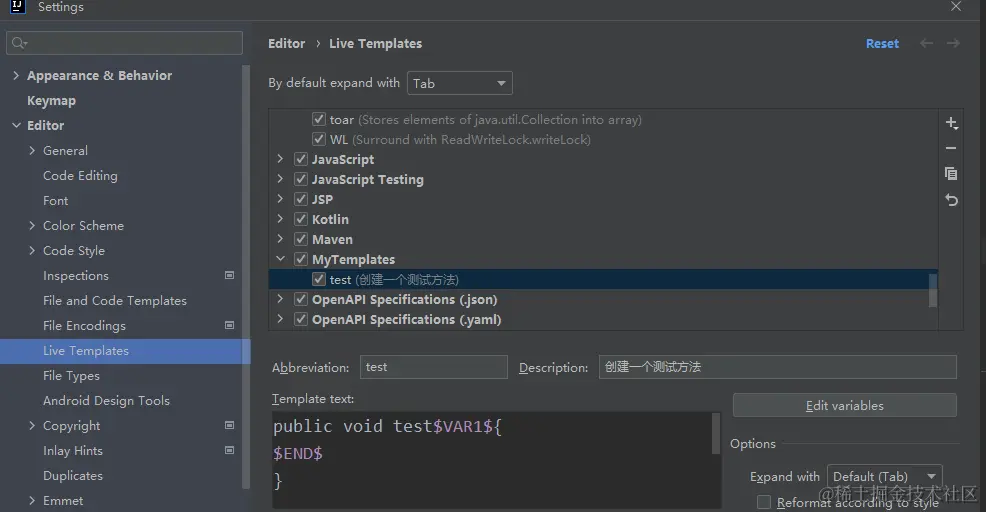Toggle the MyTemplates group checkbox

click(301, 259)
